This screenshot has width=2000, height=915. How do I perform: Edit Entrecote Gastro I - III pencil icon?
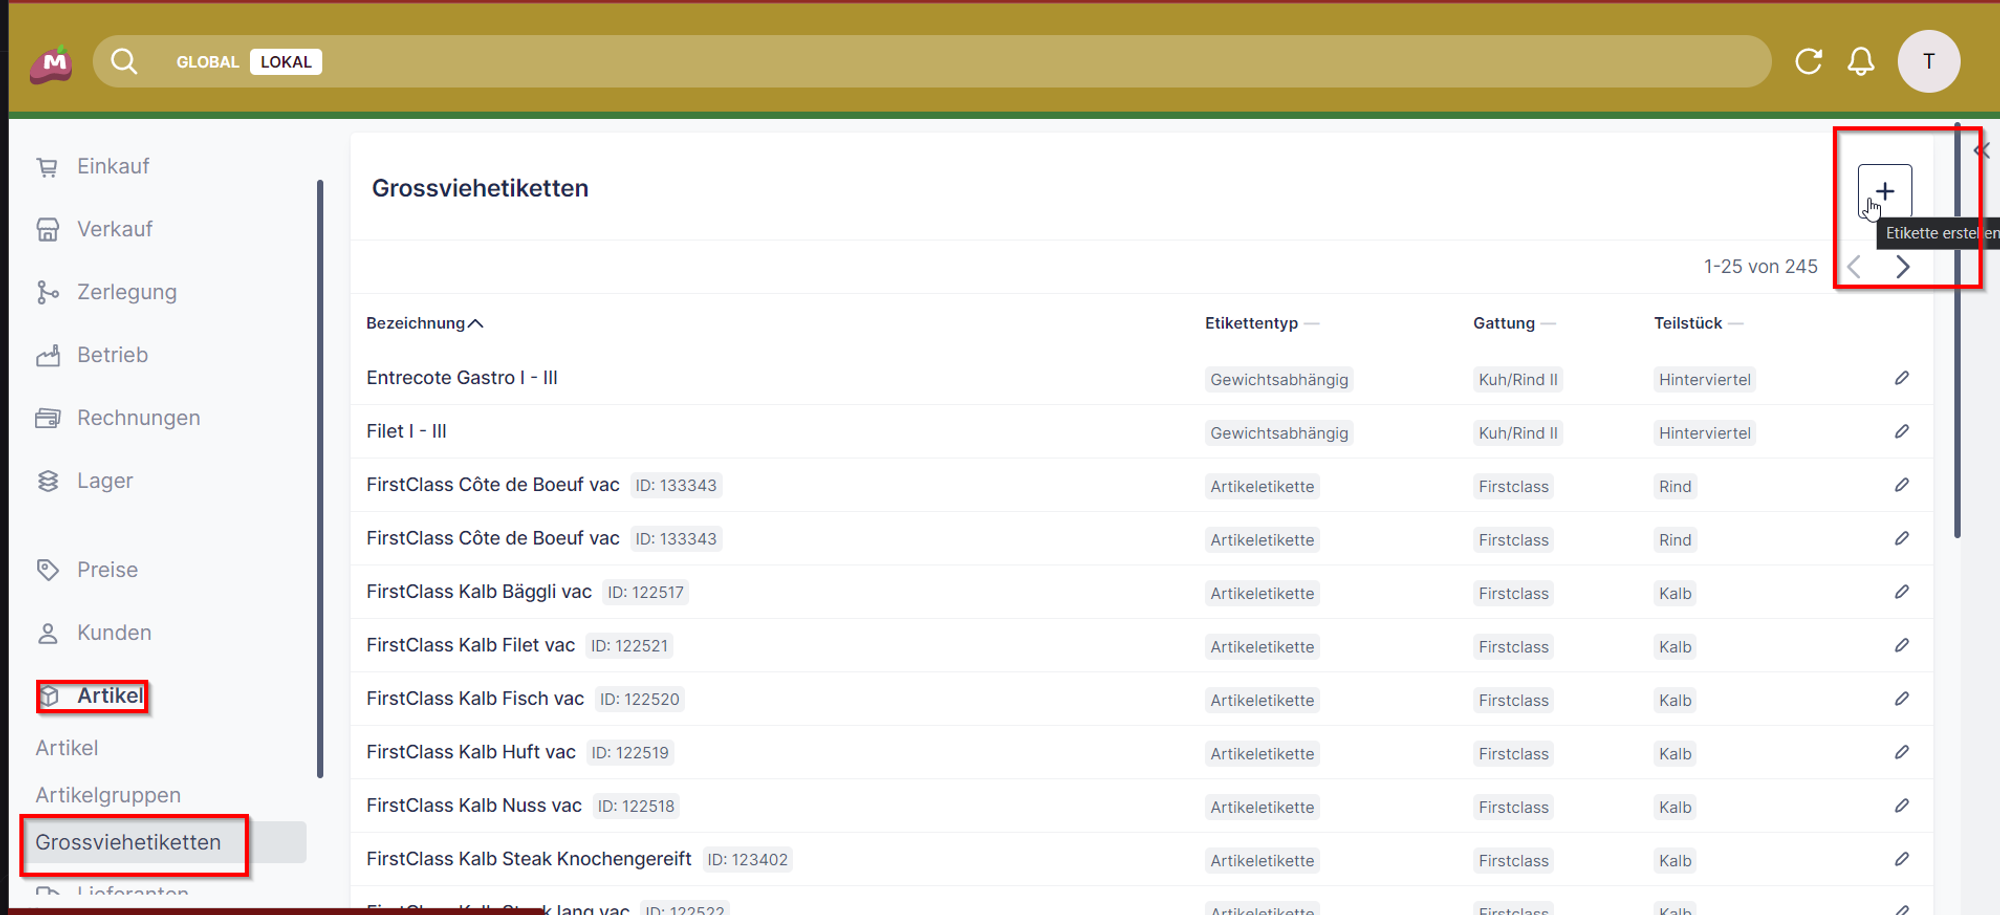click(x=1901, y=378)
